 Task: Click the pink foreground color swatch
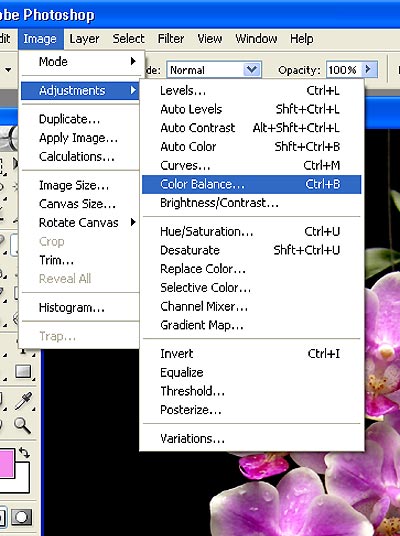(x=6, y=463)
